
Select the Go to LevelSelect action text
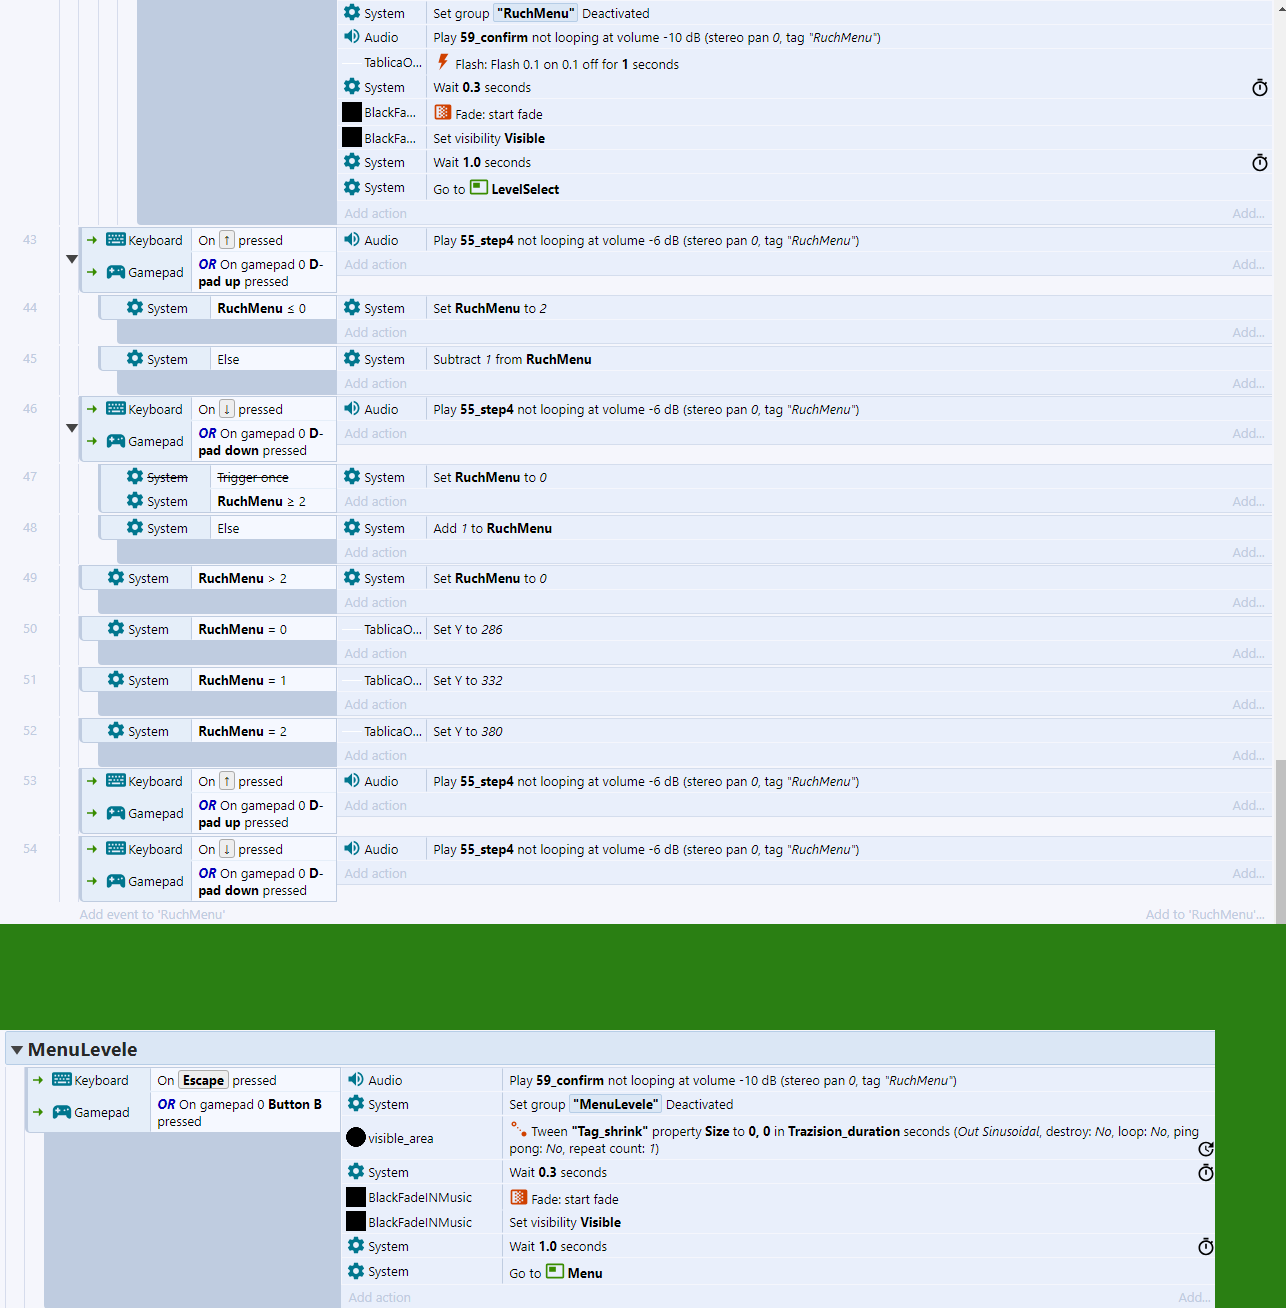[x=496, y=189]
